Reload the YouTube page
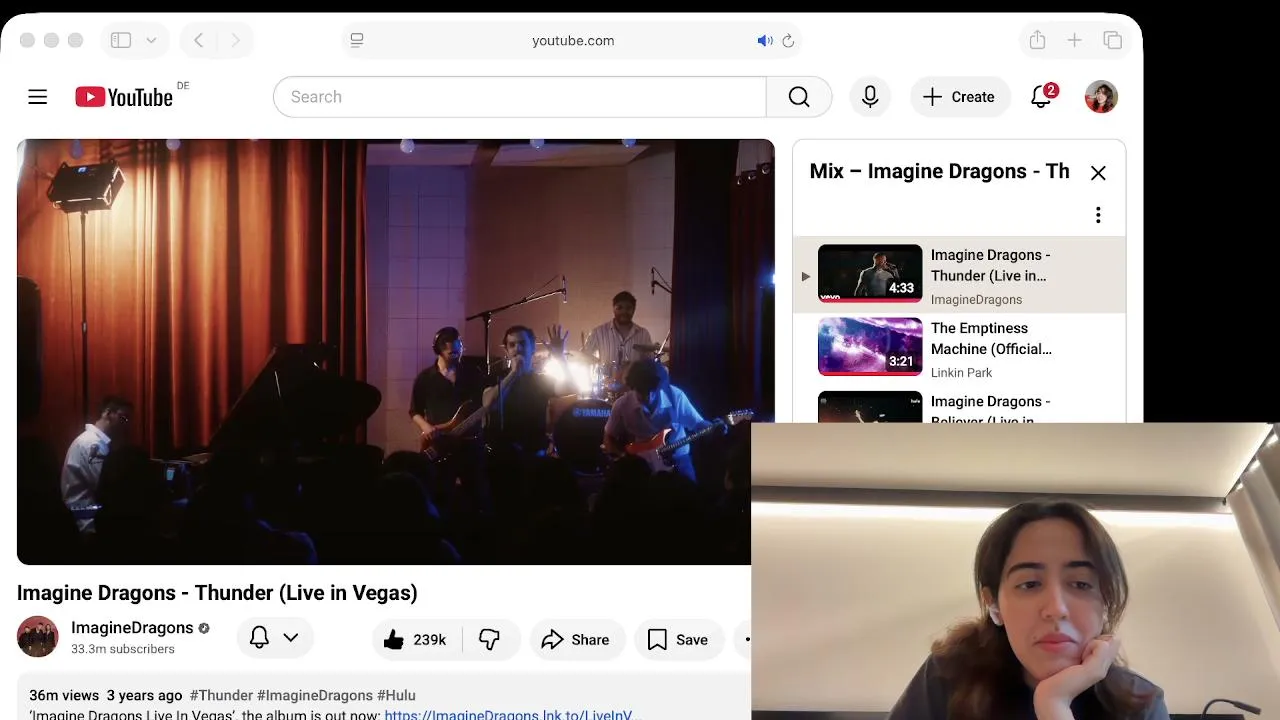Screen dimensions: 1280x720 [x=788, y=41]
